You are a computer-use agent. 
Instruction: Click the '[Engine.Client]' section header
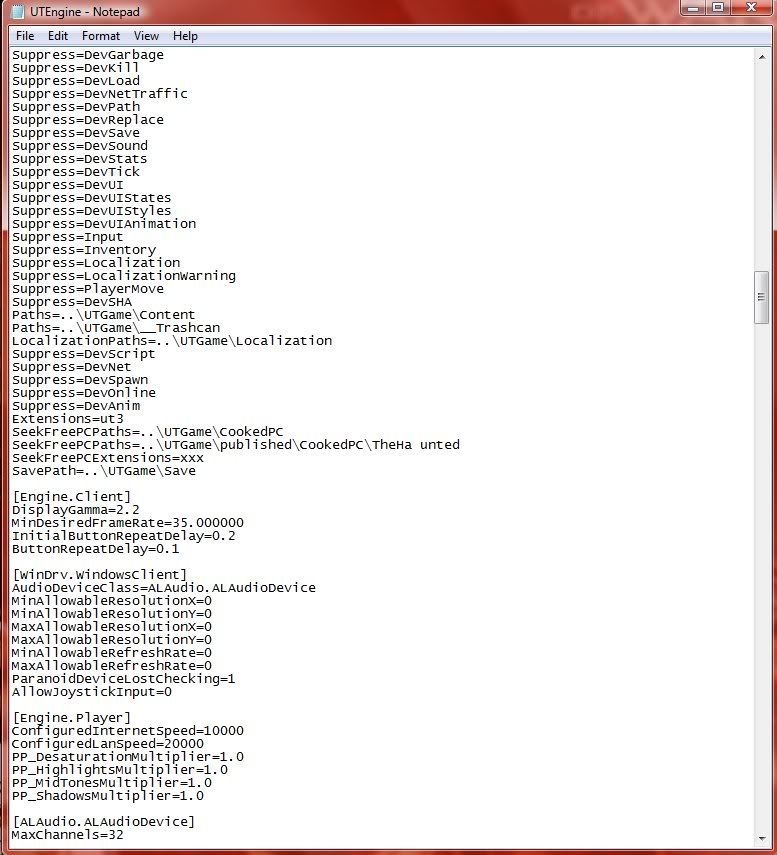pyautogui.click(x=71, y=497)
